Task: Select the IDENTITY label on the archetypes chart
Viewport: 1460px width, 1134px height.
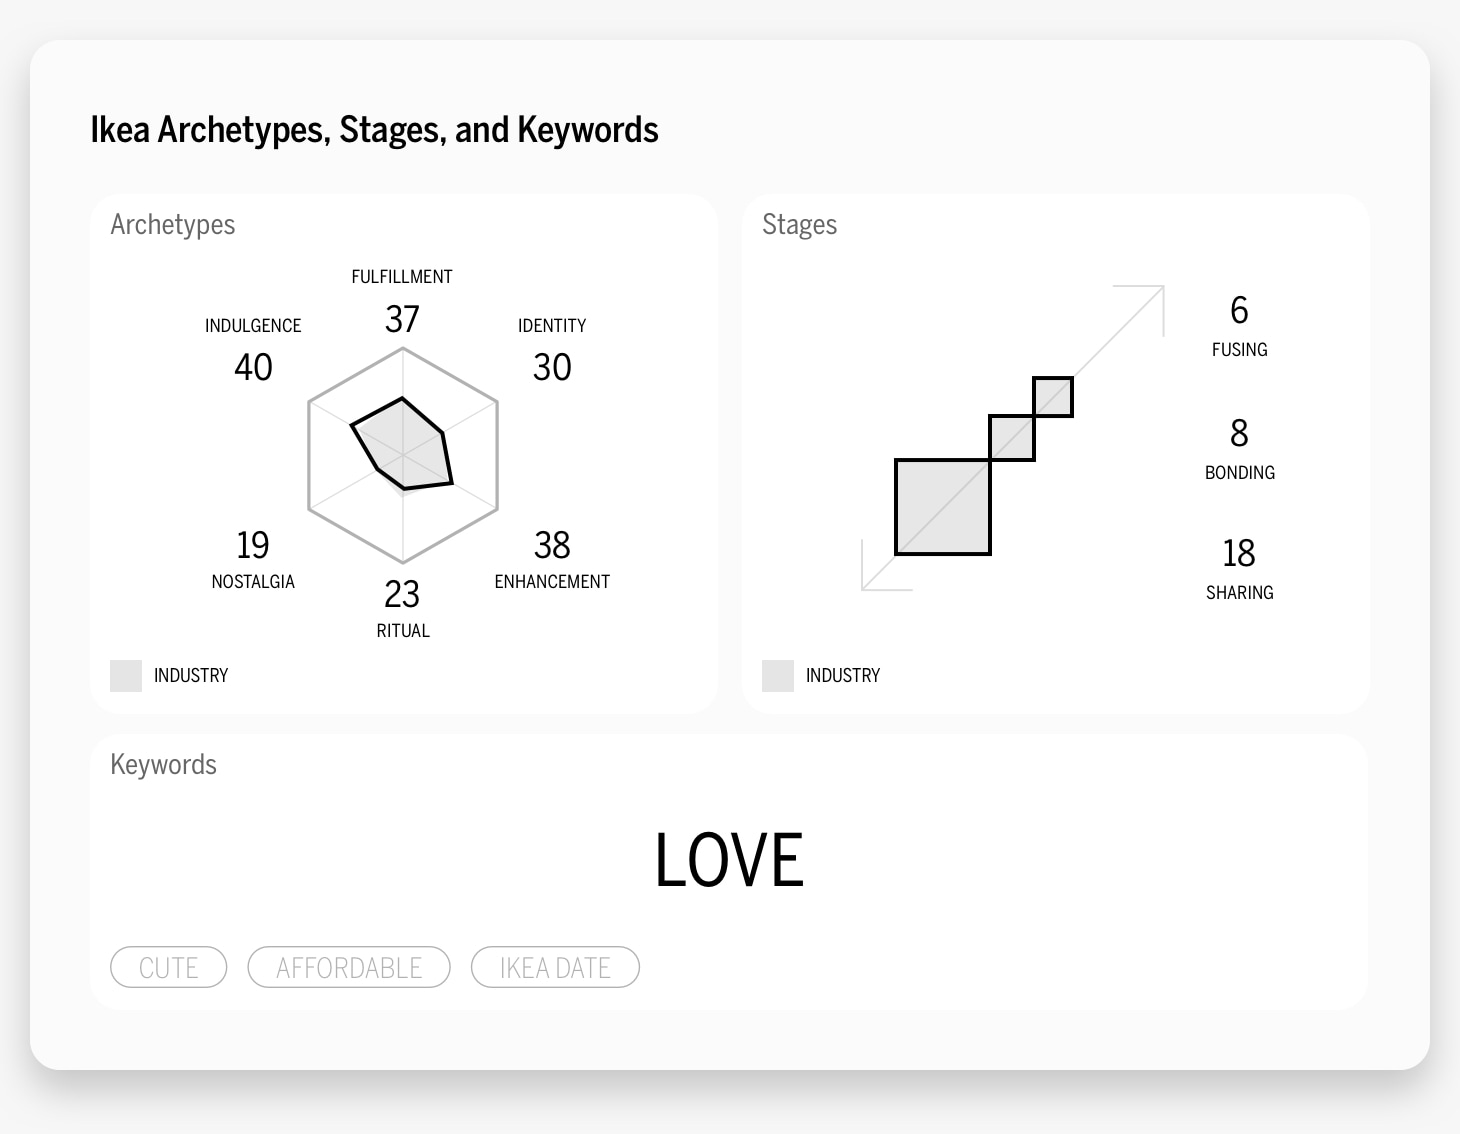Action: pyautogui.click(x=552, y=324)
